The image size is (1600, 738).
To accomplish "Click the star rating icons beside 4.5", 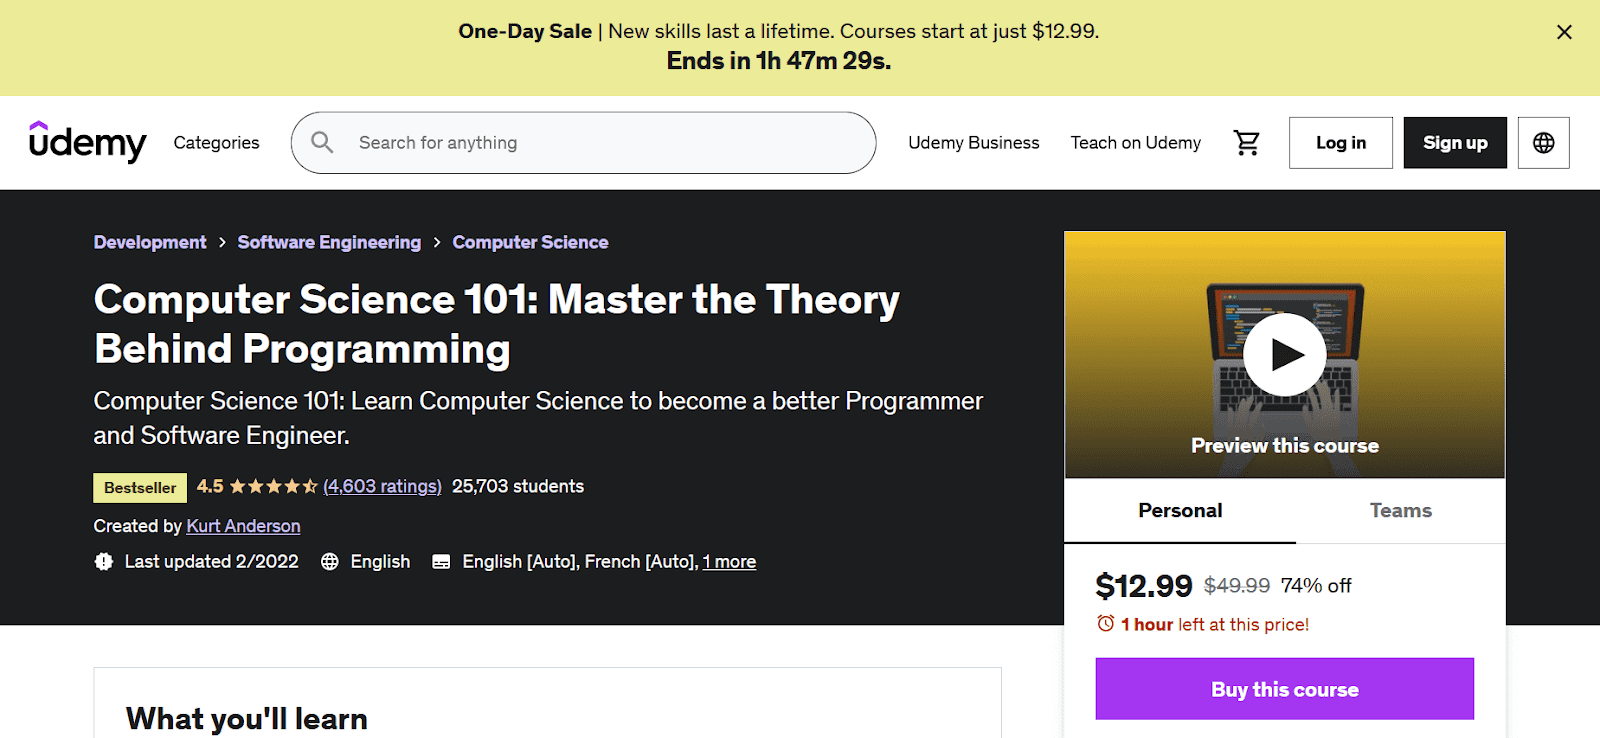I will click(272, 486).
